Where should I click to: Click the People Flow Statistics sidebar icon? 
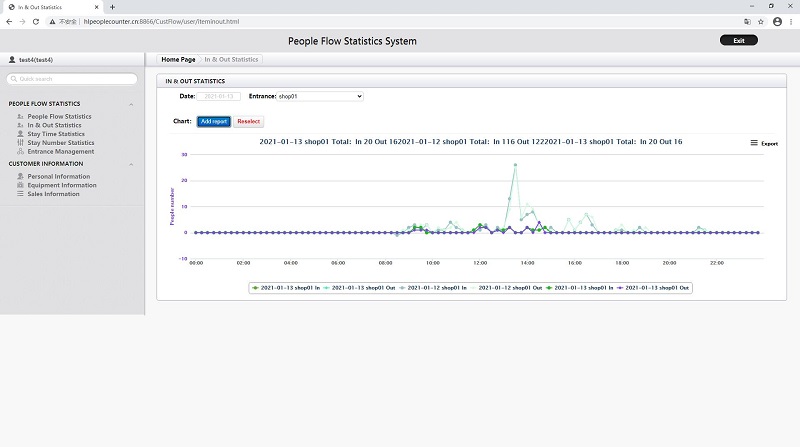click(20, 116)
